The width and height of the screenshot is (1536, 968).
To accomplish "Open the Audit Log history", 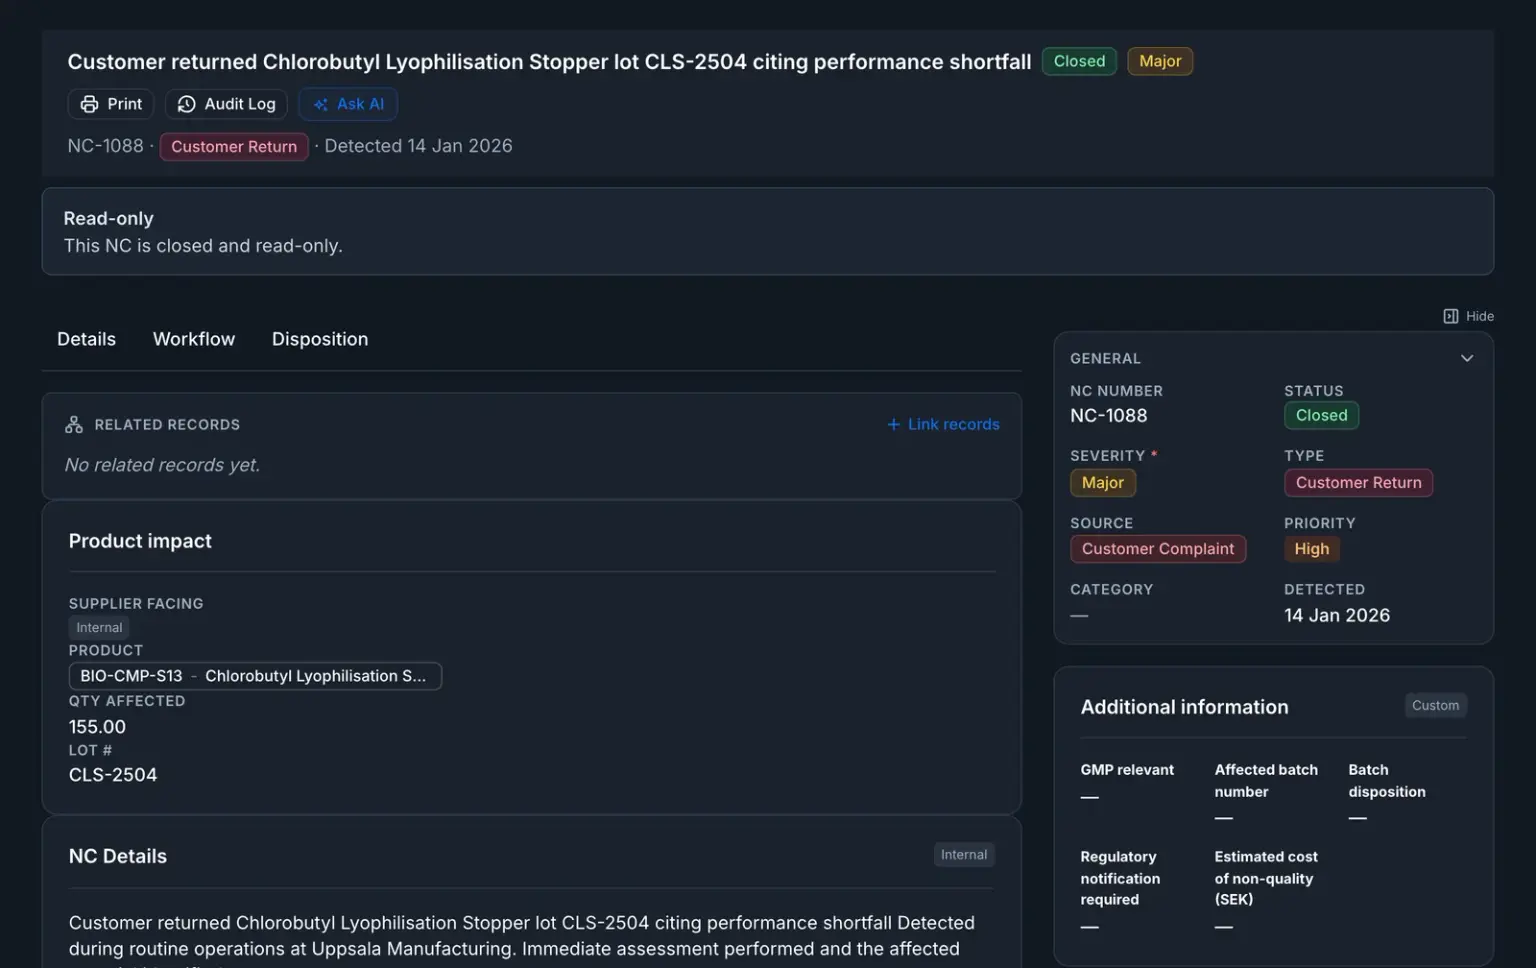I will click(226, 104).
